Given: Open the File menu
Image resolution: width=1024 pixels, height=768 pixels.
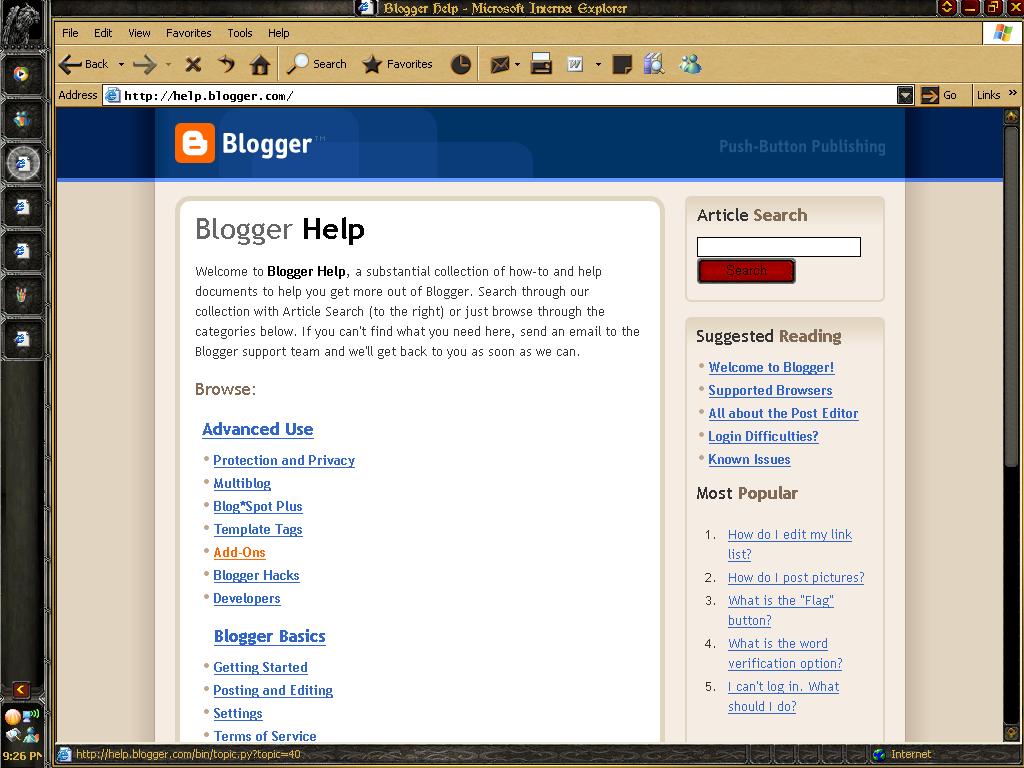Looking at the screenshot, I should coord(70,33).
